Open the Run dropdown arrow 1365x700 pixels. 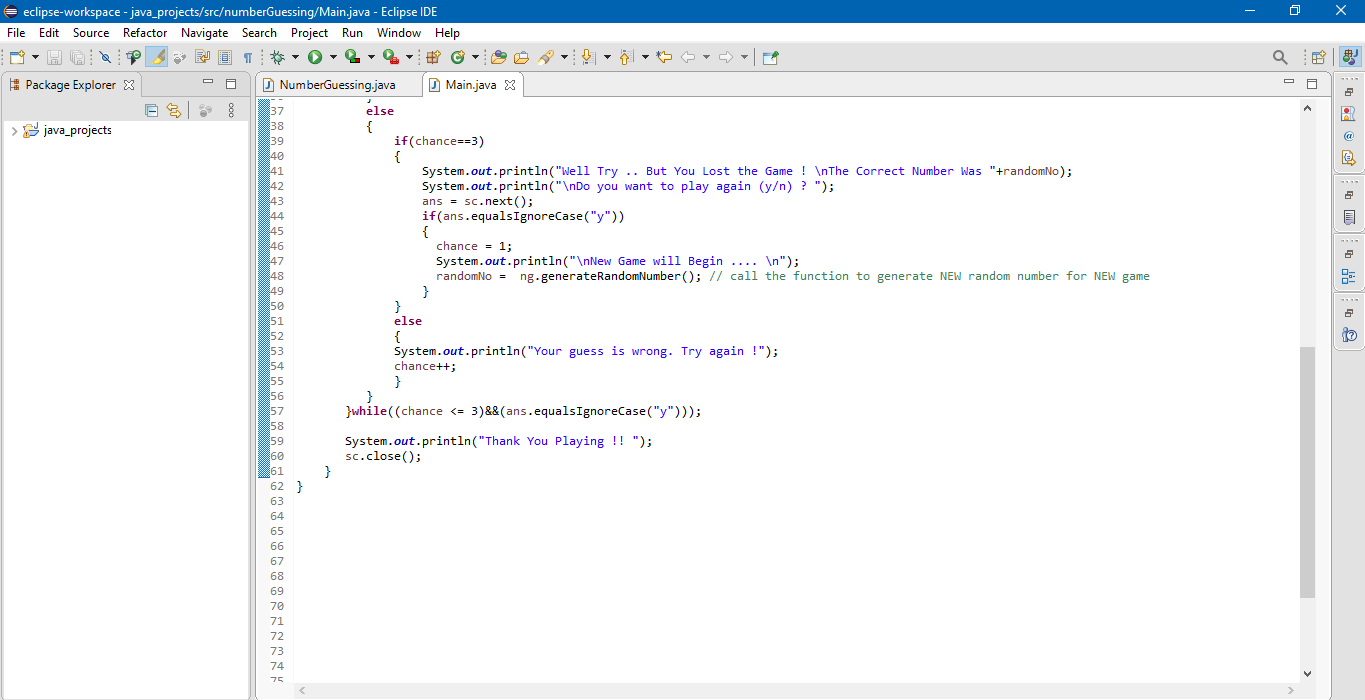point(332,57)
